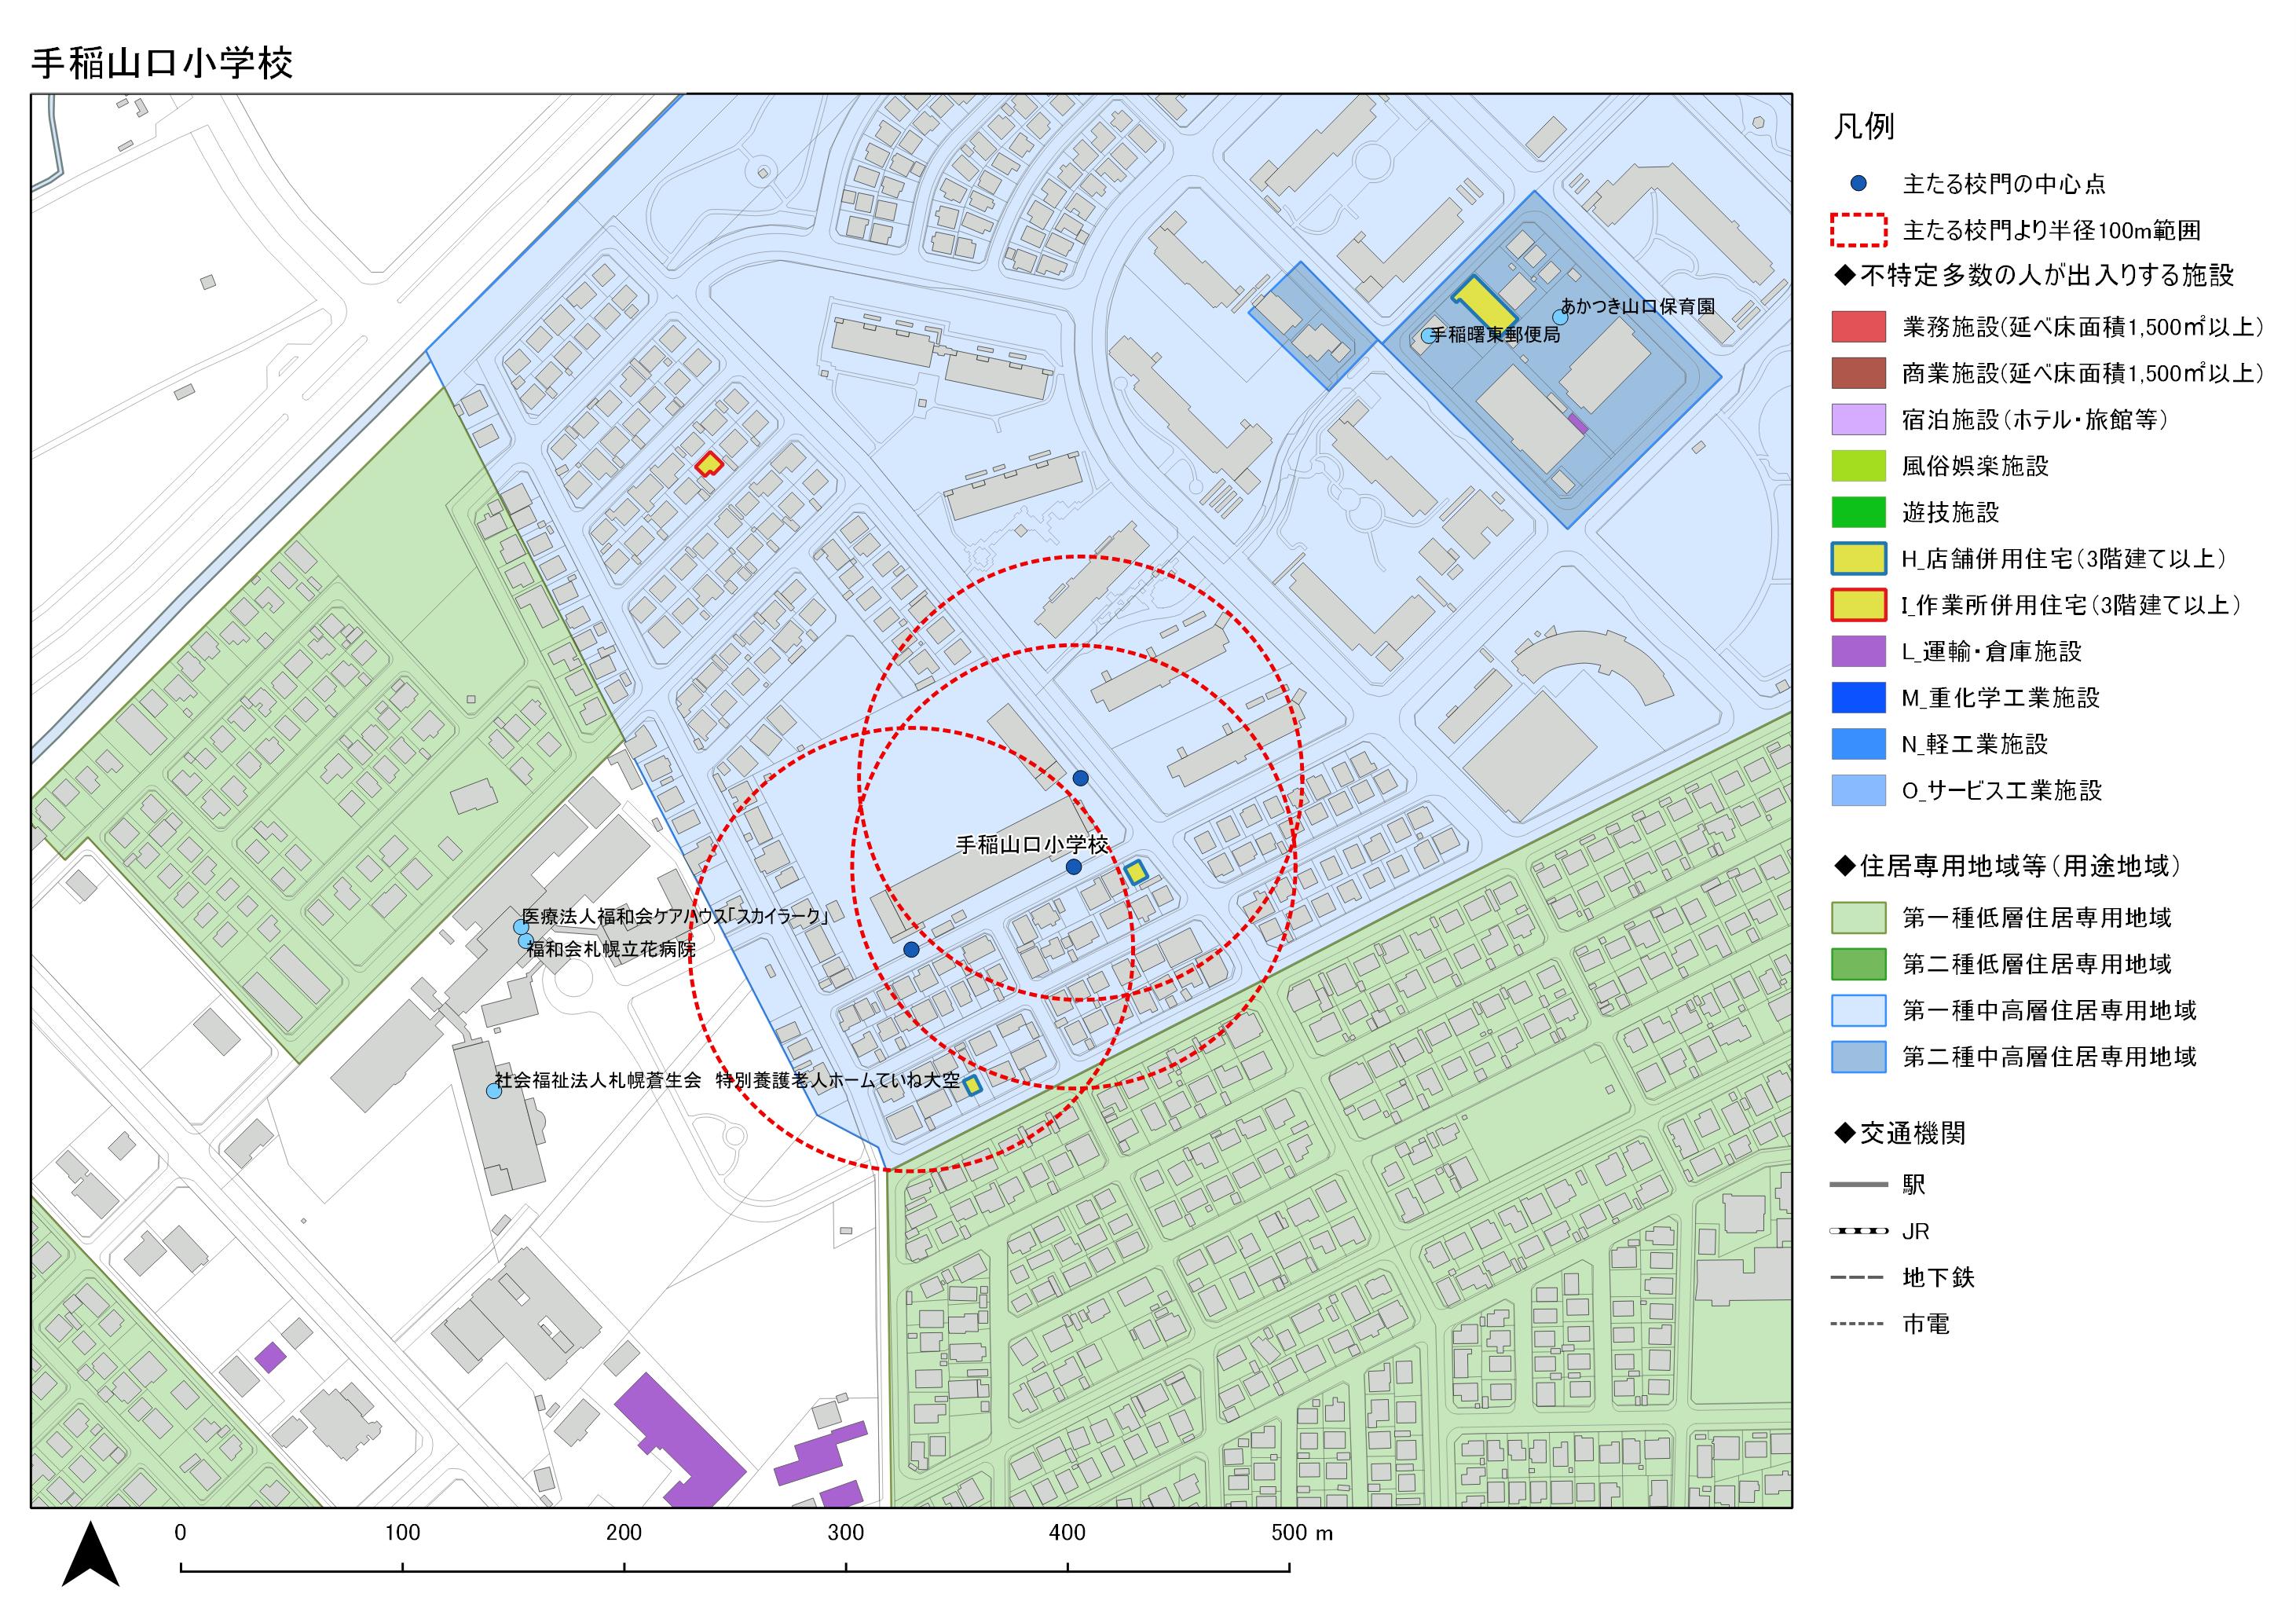This screenshot has height=1623, width=2296.
Task: Click the I_作業所併用住宅 swatch
Action: coord(1858,605)
